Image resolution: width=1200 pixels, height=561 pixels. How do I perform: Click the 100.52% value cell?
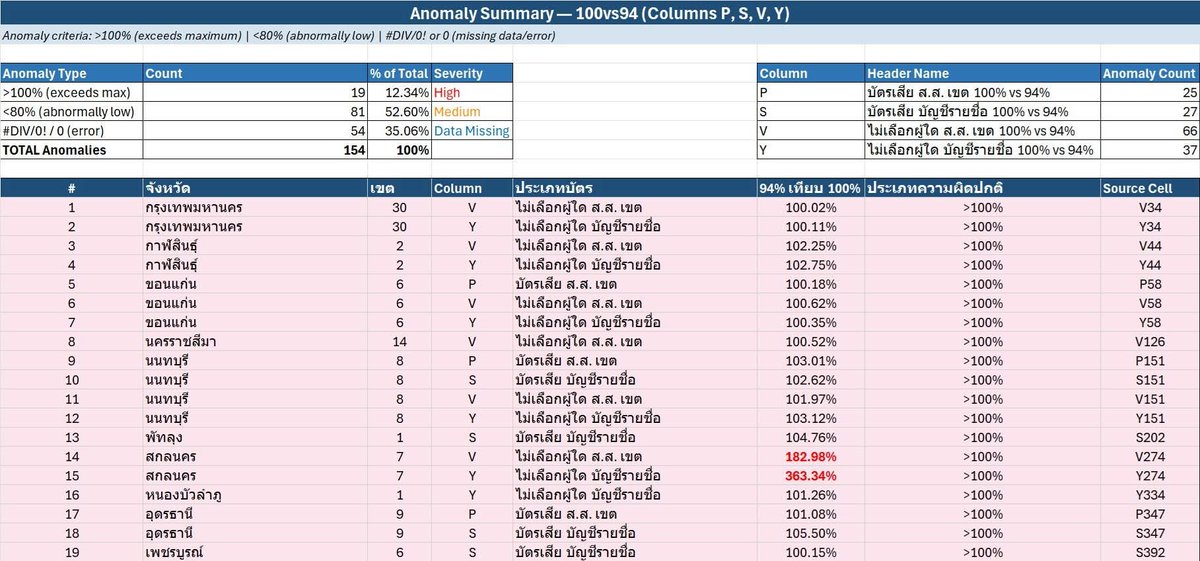(810, 341)
